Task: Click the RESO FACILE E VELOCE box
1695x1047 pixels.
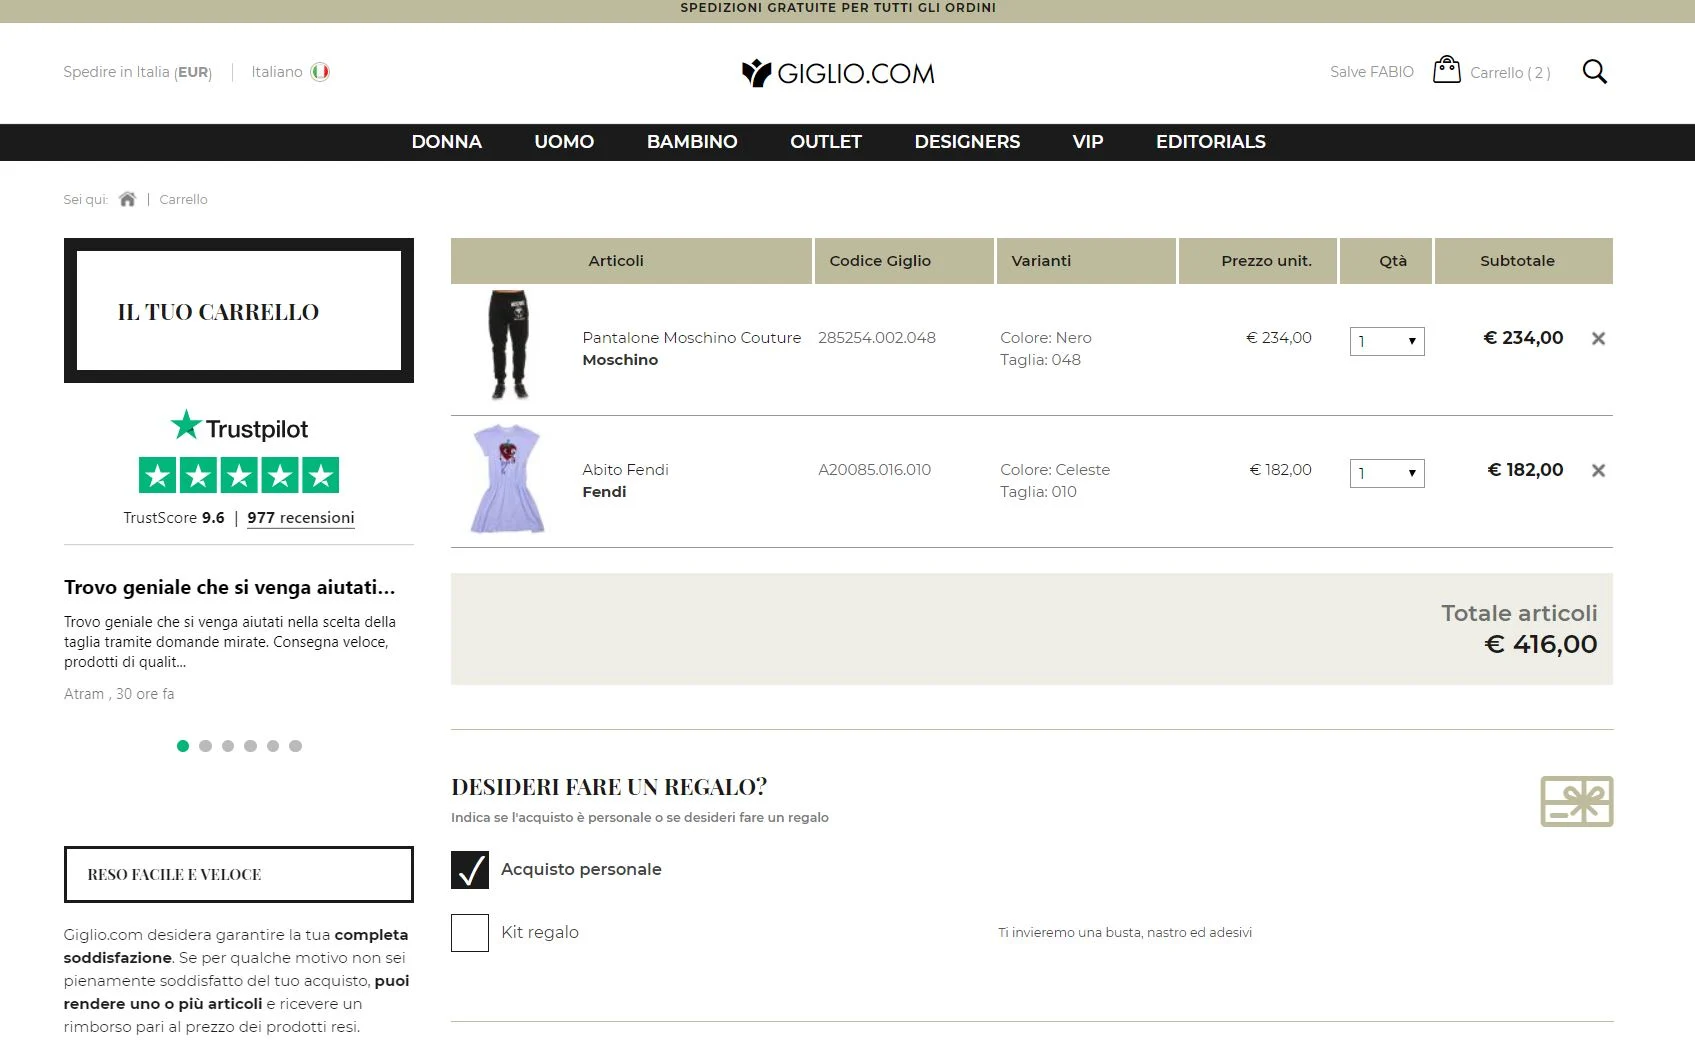Action: (239, 875)
